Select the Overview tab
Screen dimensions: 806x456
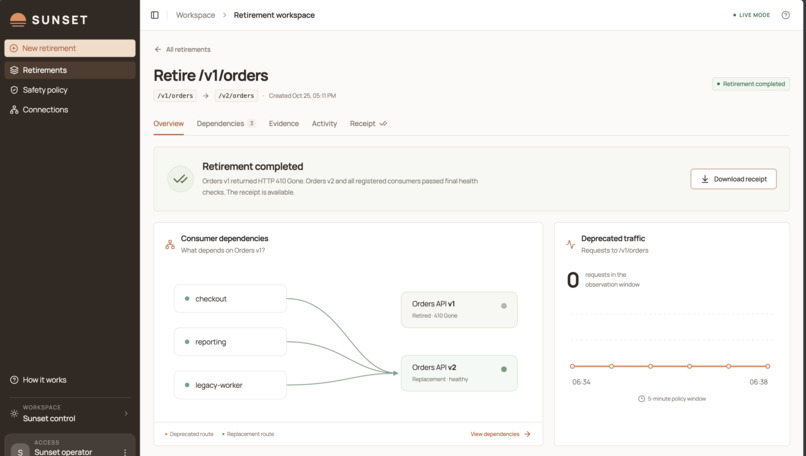(169, 123)
